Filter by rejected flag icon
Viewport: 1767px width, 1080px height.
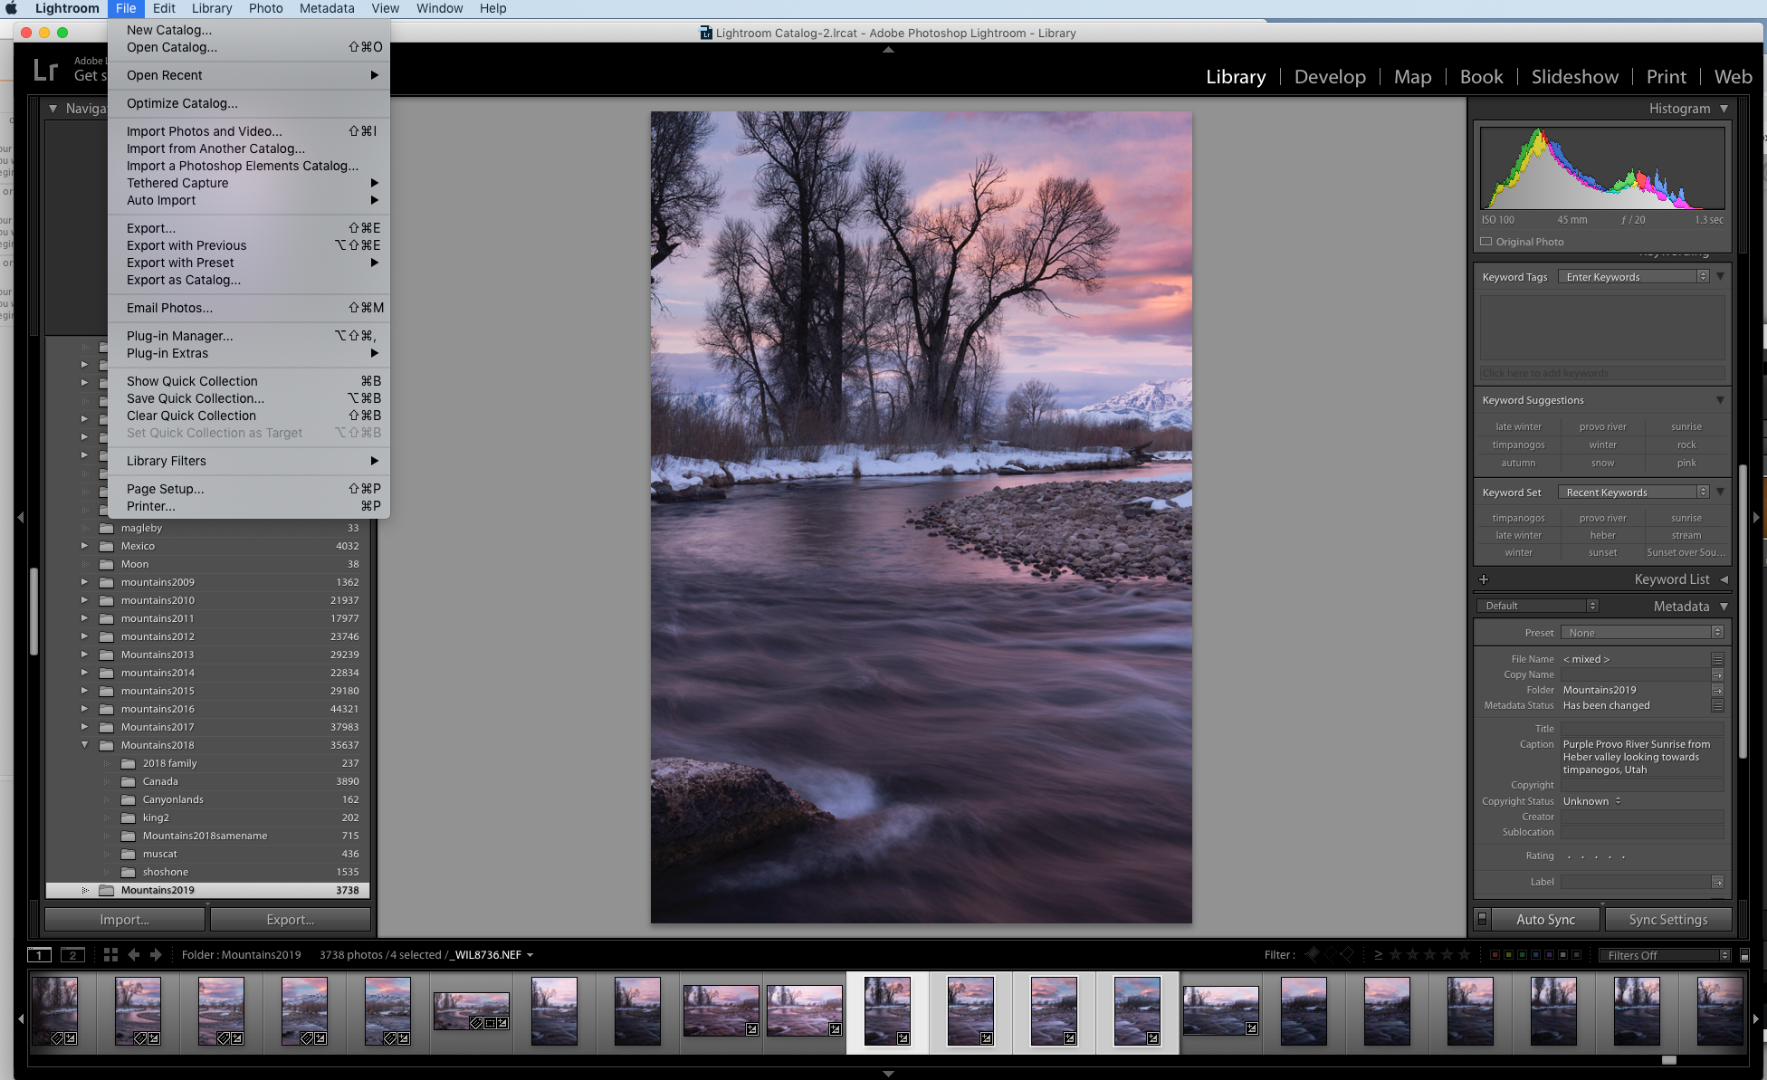tap(1347, 955)
